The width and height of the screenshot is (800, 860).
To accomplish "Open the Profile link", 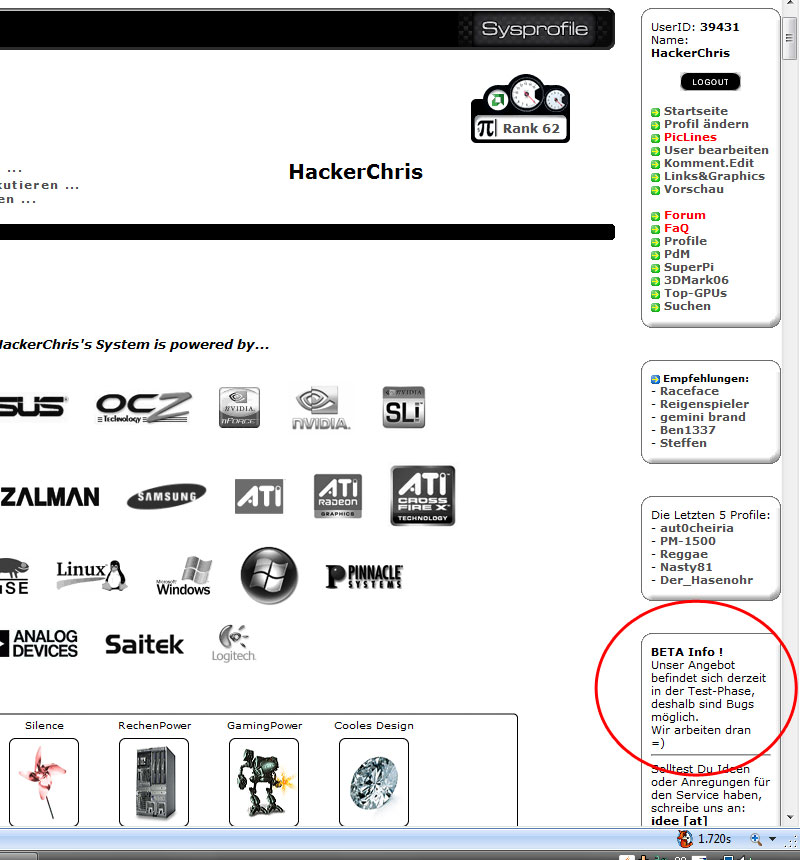I will click(685, 241).
